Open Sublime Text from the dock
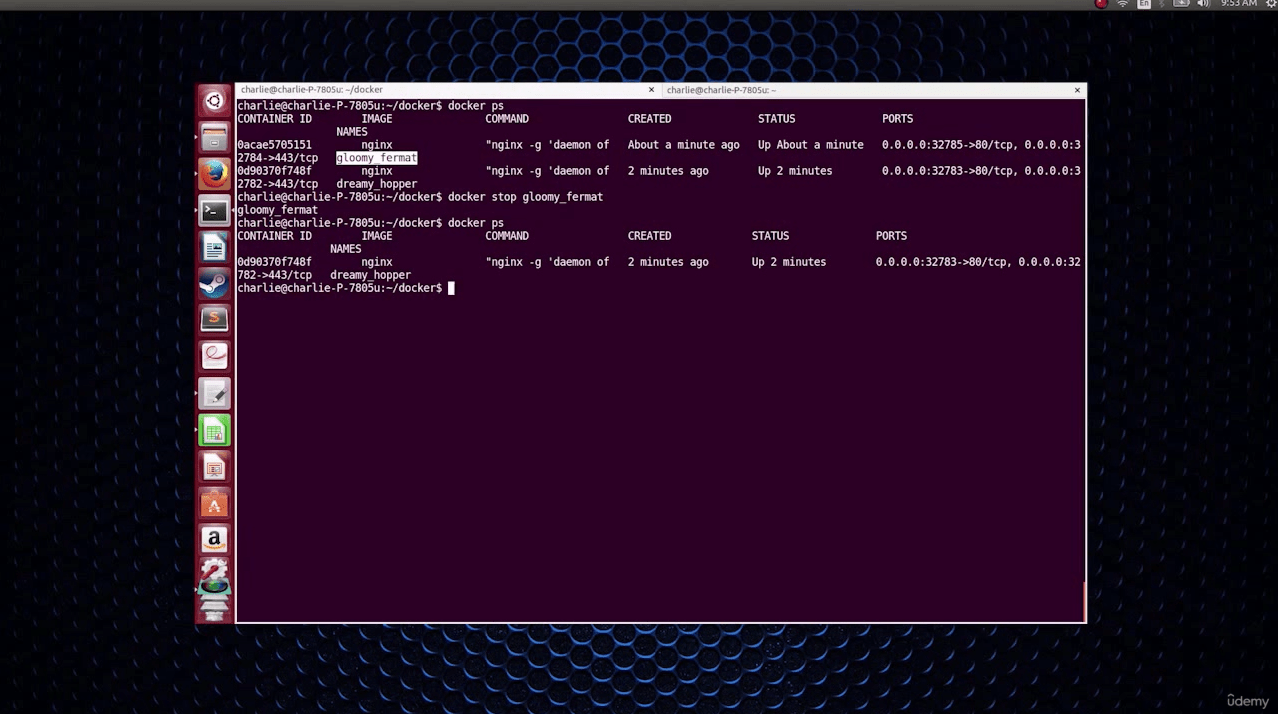The width and height of the screenshot is (1278, 714). (214, 320)
